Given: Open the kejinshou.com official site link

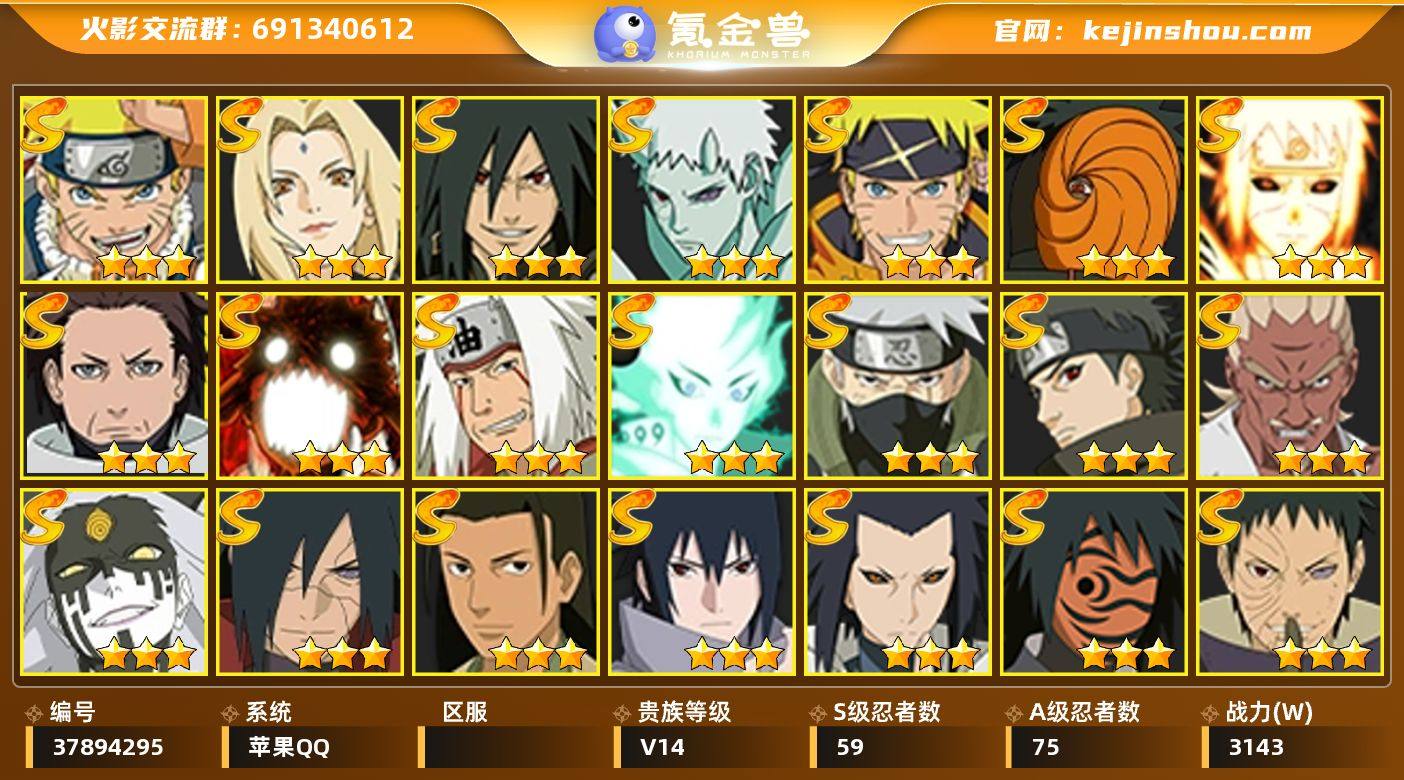Looking at the screenshot, I should click(x=1196, y=31).
